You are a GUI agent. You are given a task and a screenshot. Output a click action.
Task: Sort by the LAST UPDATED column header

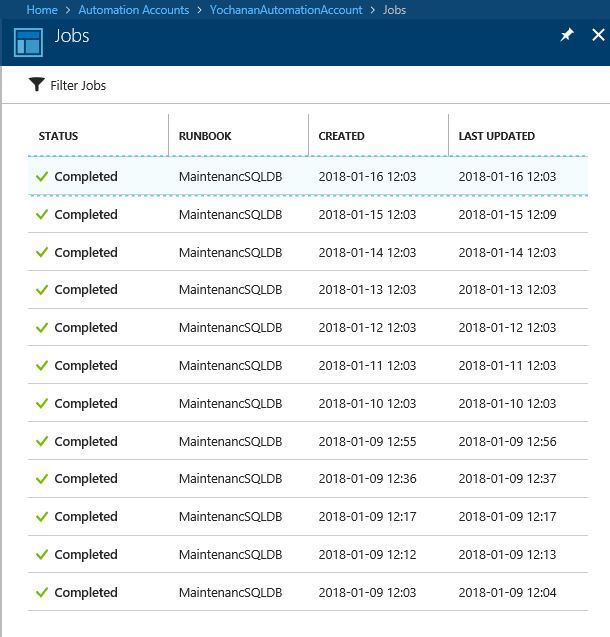click(497, 136)
